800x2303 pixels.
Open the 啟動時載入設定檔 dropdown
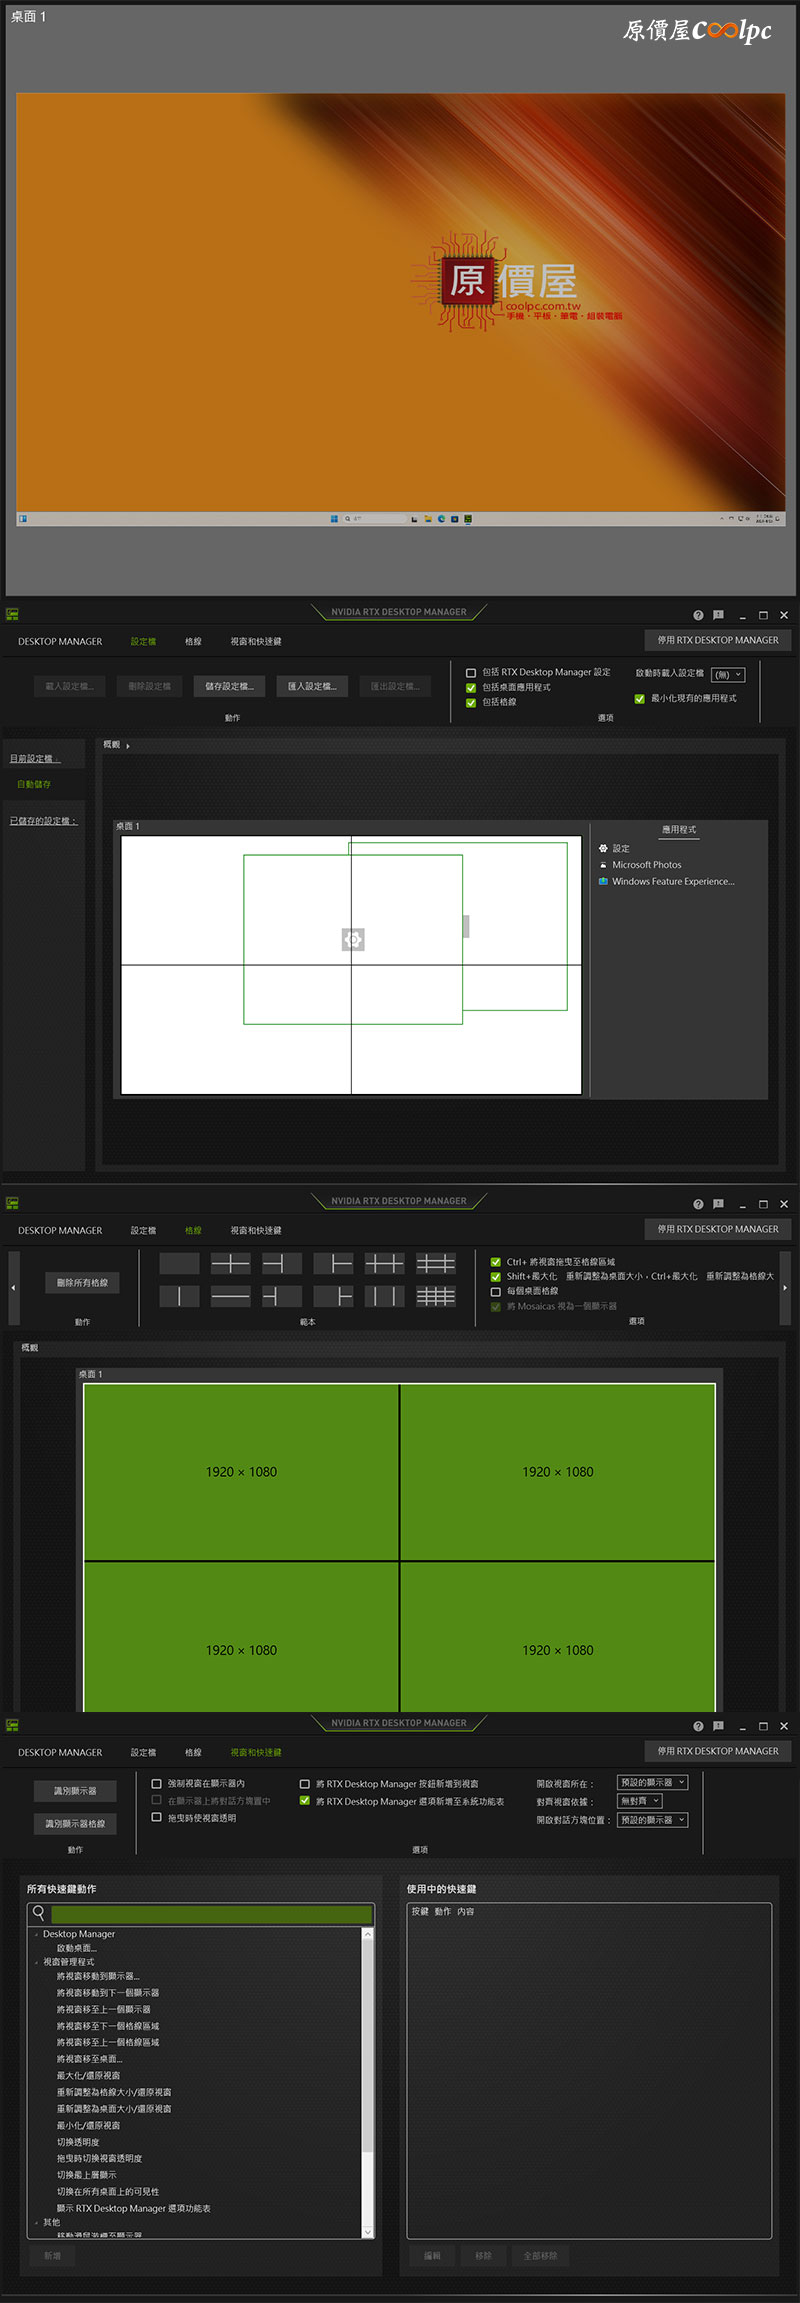[x=728, y=675]
